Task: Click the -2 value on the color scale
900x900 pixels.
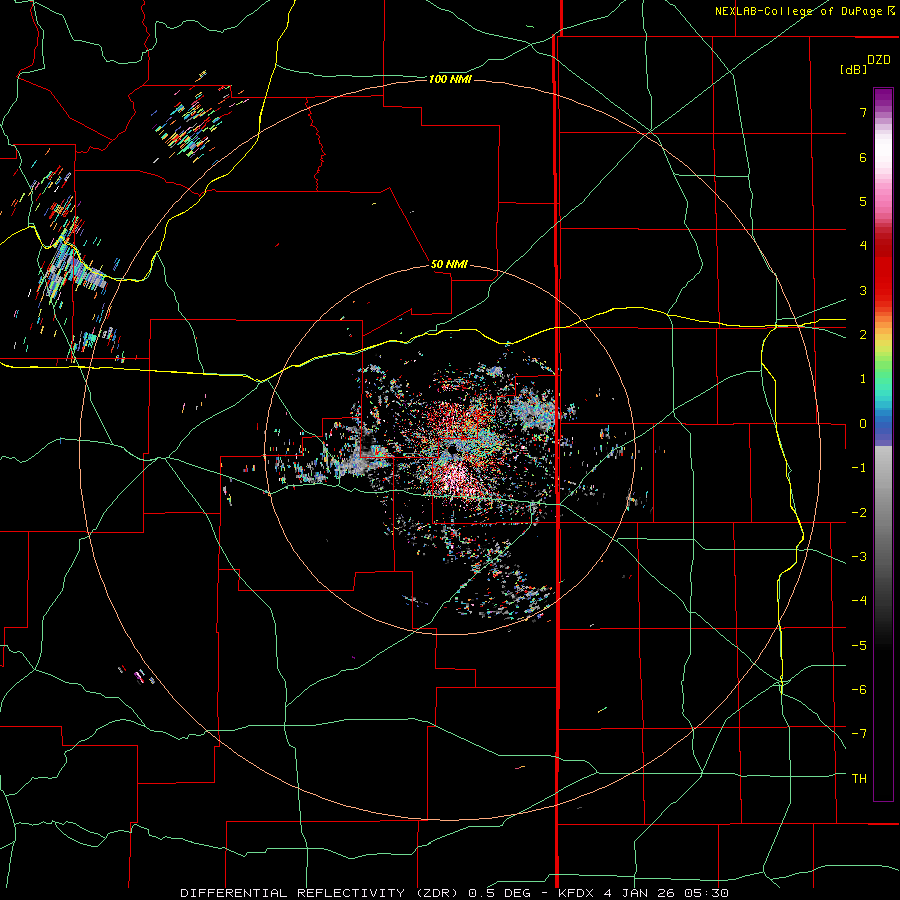Action: [859, 513]
